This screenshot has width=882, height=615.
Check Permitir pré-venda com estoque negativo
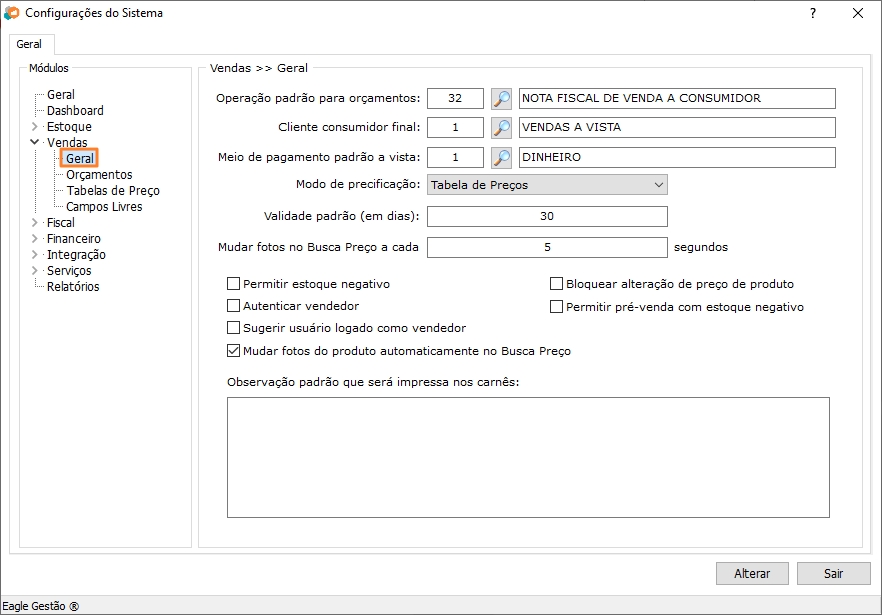557,307
